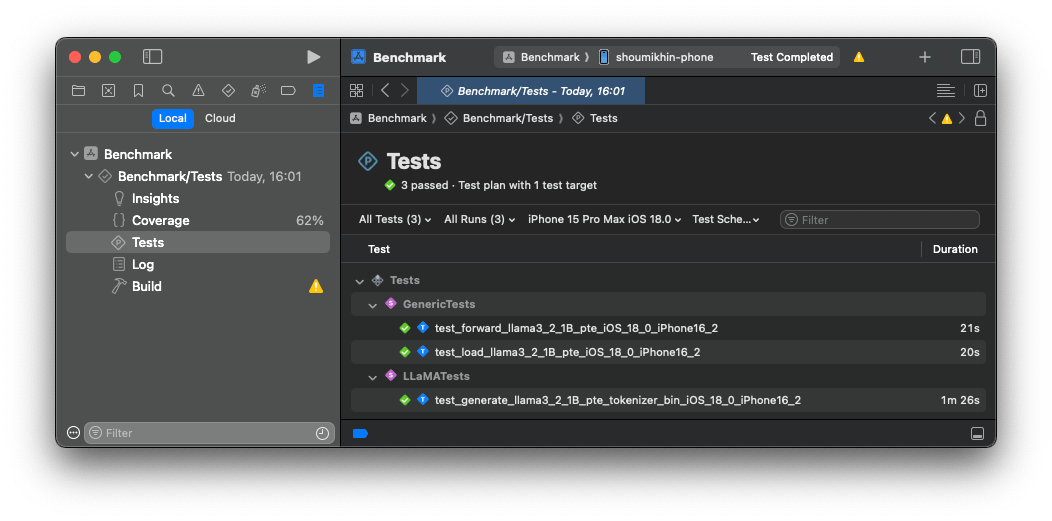
Task: Select the Coverage report item
Action: click(160, 220)
